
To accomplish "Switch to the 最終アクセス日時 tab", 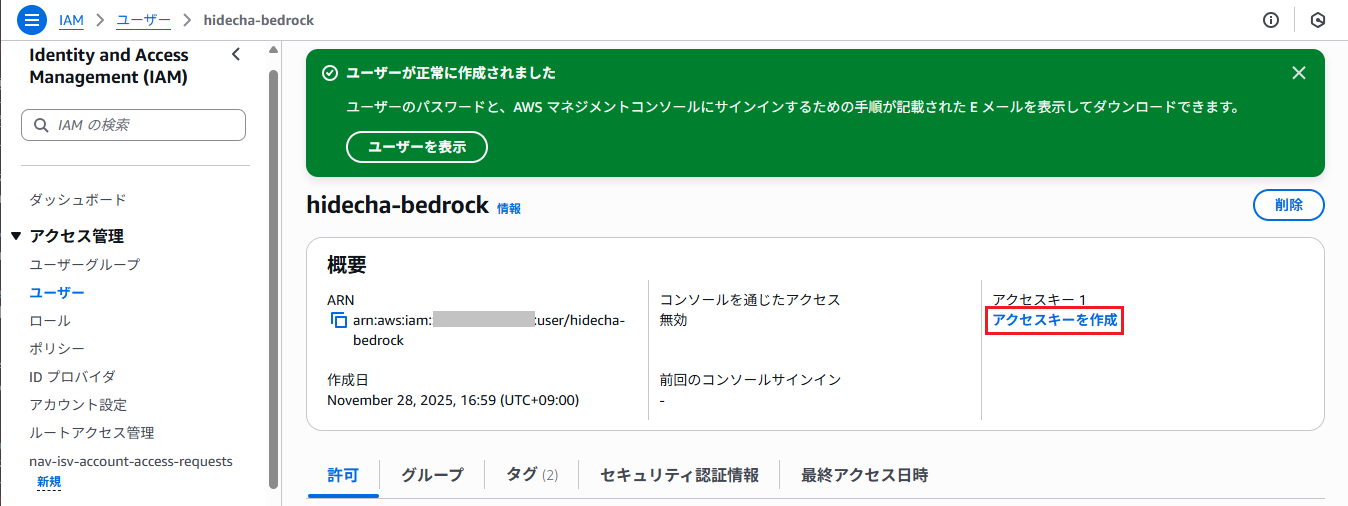I will (865, 475).
